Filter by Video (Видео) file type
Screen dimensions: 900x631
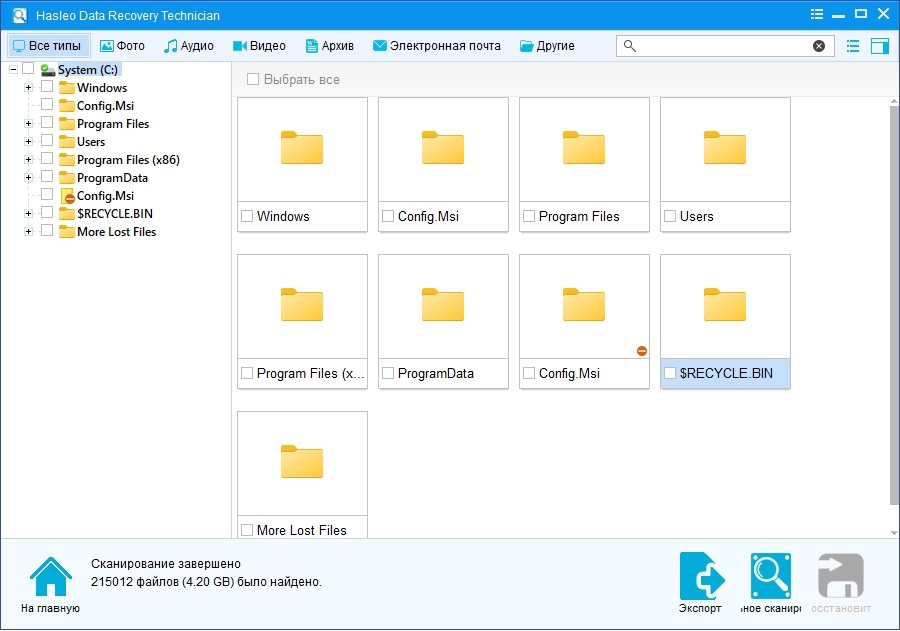pyautogui.click(x=259, y=46)
